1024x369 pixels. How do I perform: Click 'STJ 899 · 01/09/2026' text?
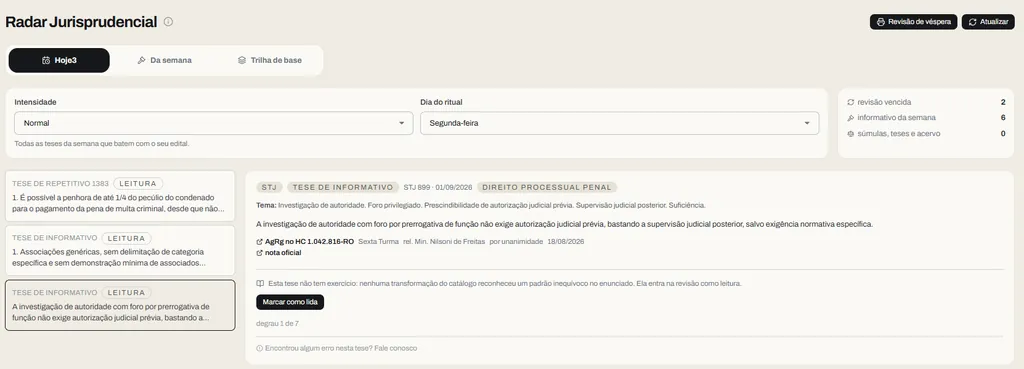(438, 187)
